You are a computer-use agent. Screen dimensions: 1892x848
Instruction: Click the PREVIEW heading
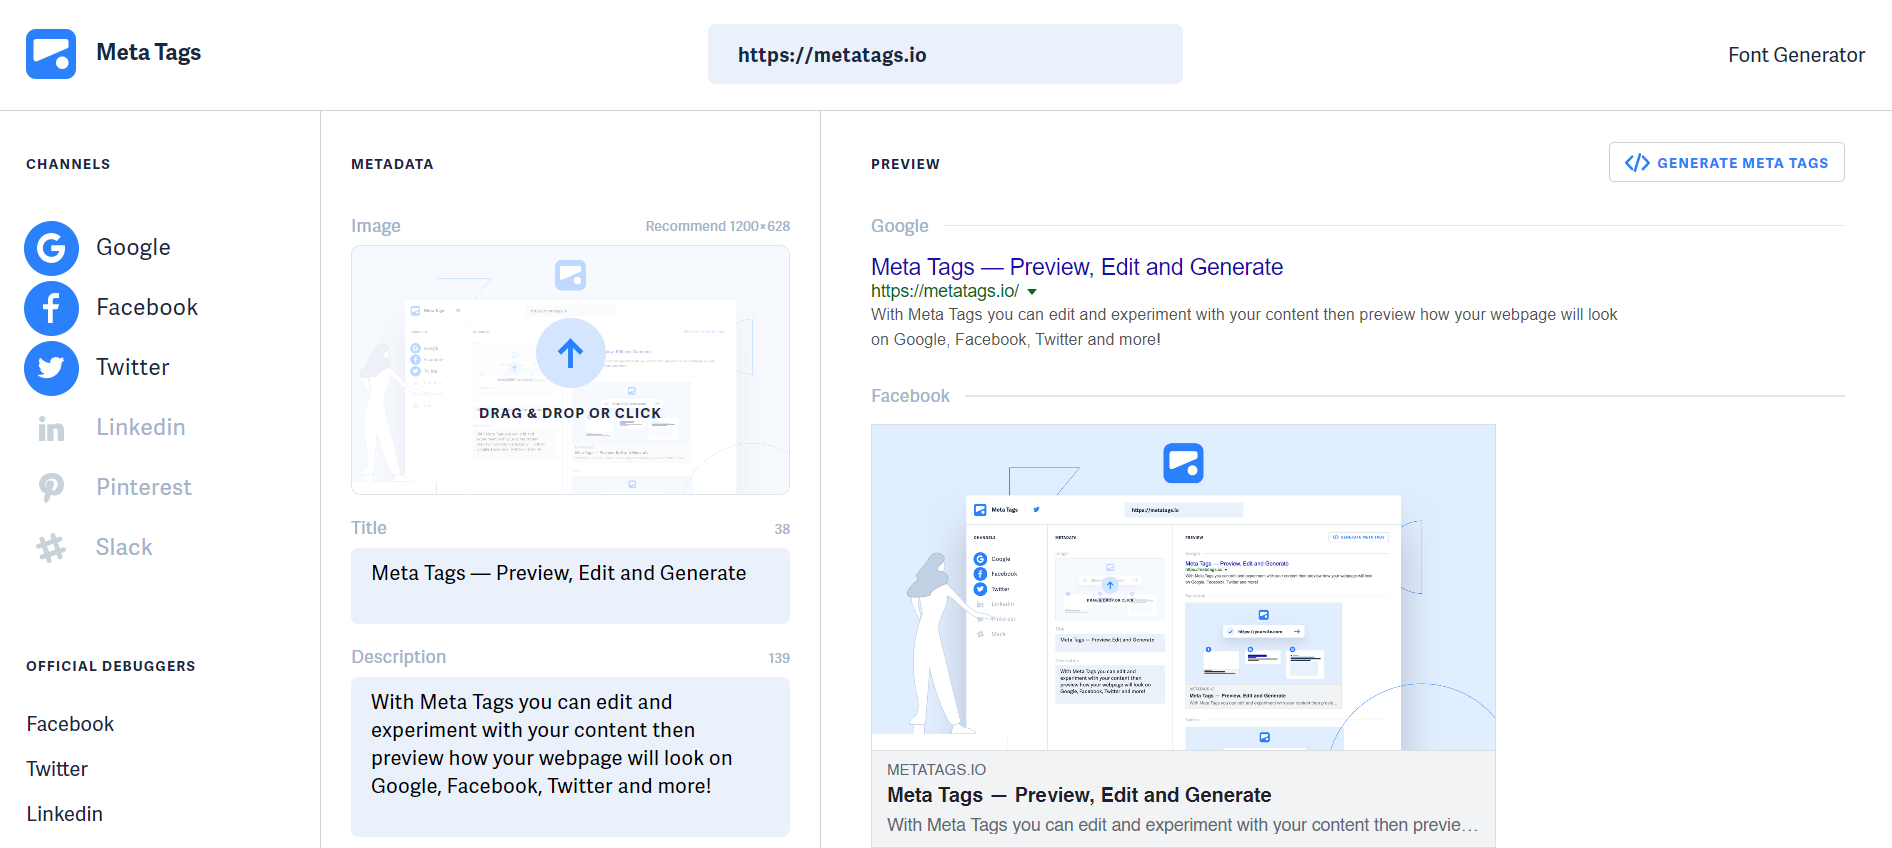905,164
